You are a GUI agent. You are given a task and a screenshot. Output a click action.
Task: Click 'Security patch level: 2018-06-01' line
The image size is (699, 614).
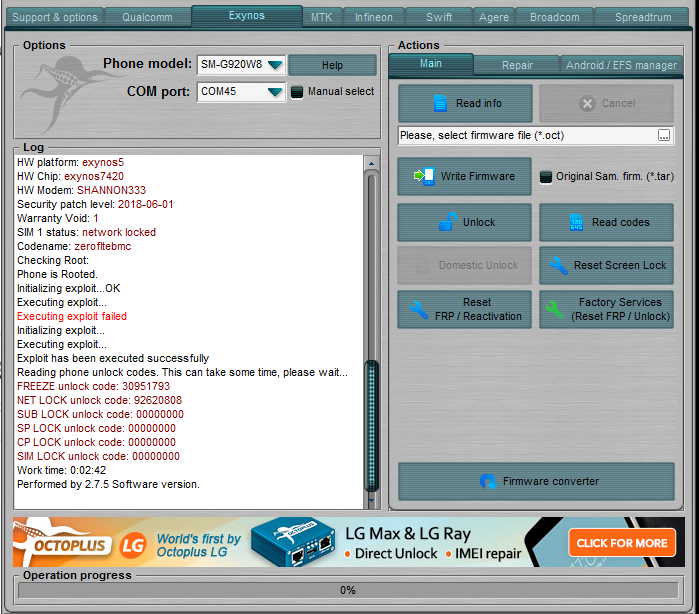[95, 204]
